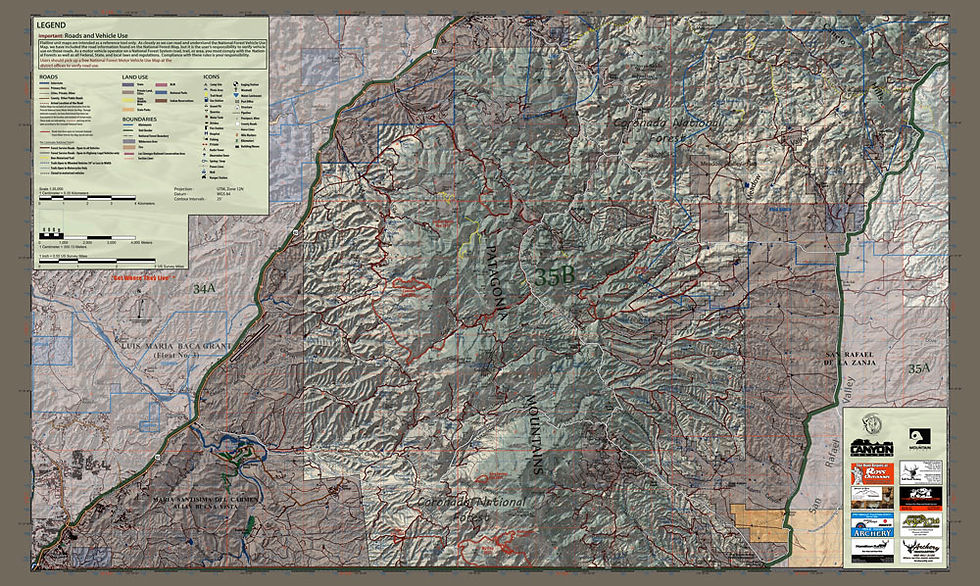Click the Windmill icon in the ICONS list
This screenshot has height=586, width=980.
[237, 89]
